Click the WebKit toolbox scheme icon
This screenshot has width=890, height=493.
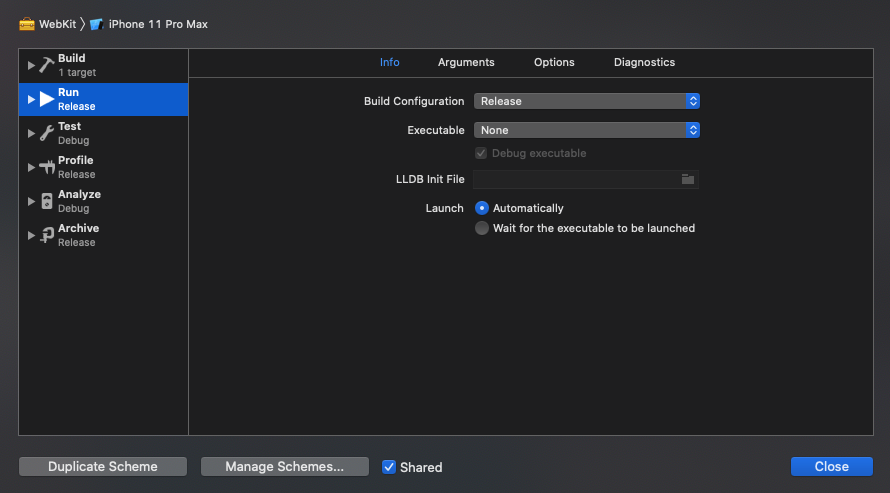[x=27, y=24]
